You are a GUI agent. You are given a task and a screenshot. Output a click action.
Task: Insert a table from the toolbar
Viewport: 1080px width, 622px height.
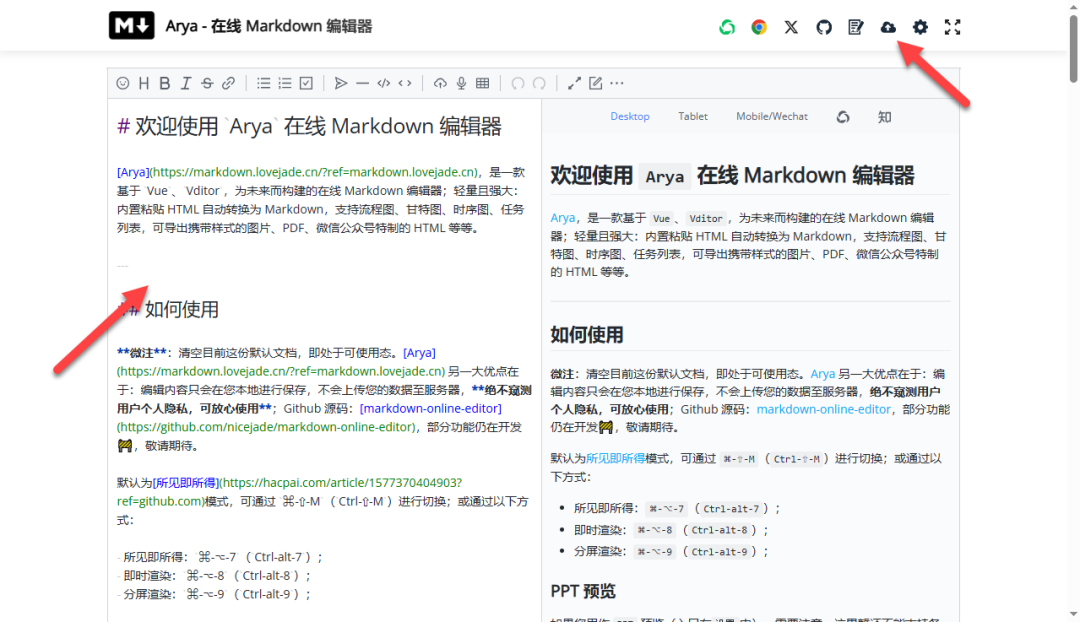coord(483,83)
